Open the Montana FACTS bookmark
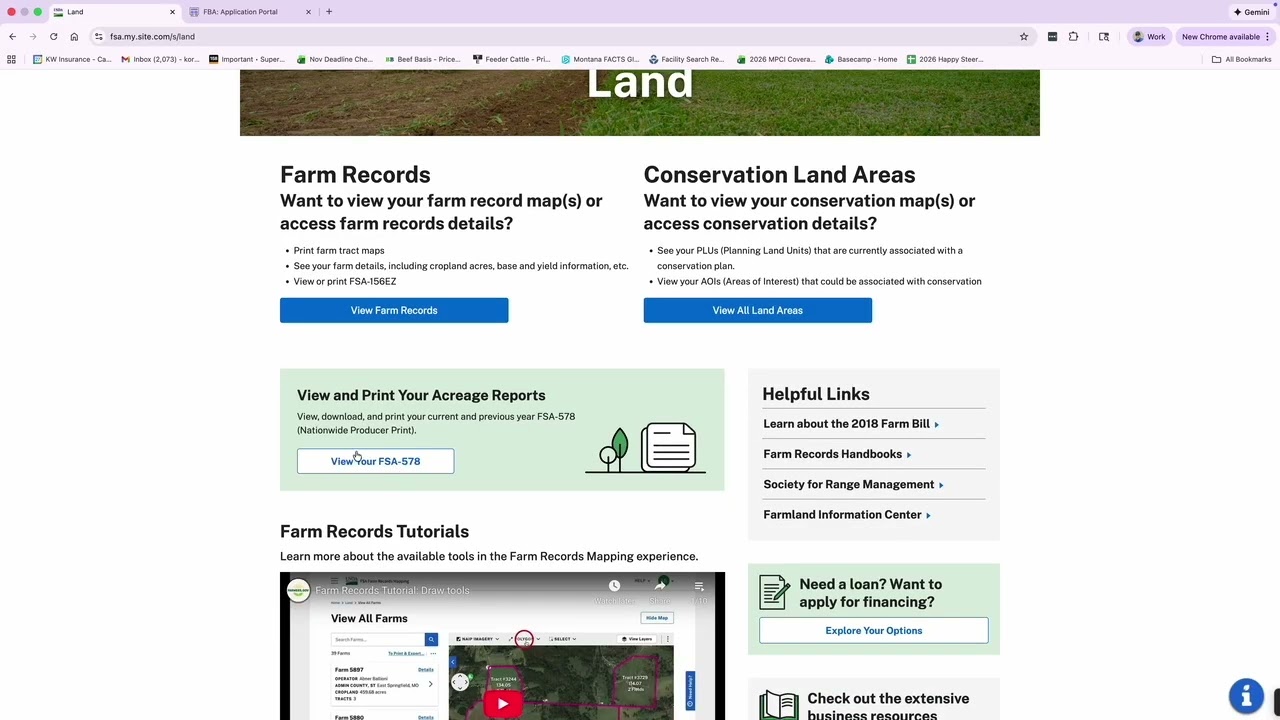 (x=600, y=59)
